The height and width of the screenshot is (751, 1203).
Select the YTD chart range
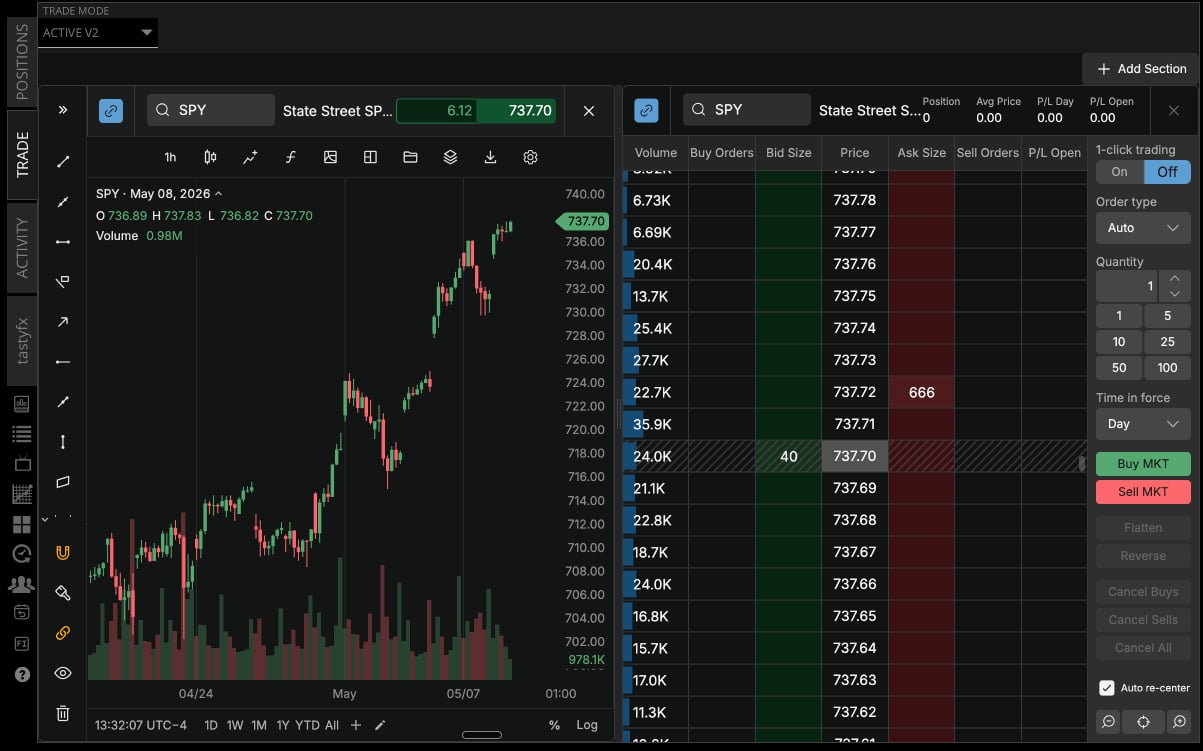(x=308, y=725)
